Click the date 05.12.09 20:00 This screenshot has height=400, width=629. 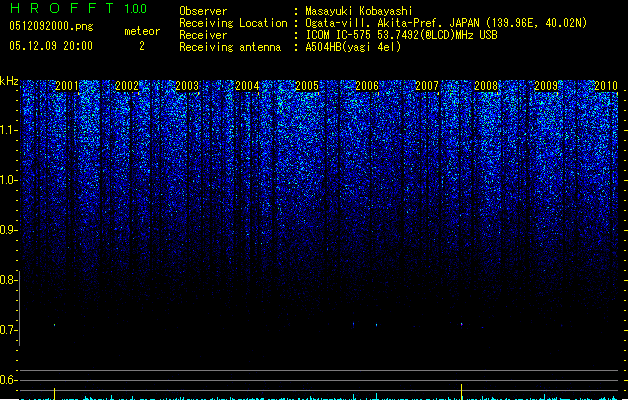pyautogui.click(x=51, y=46)
